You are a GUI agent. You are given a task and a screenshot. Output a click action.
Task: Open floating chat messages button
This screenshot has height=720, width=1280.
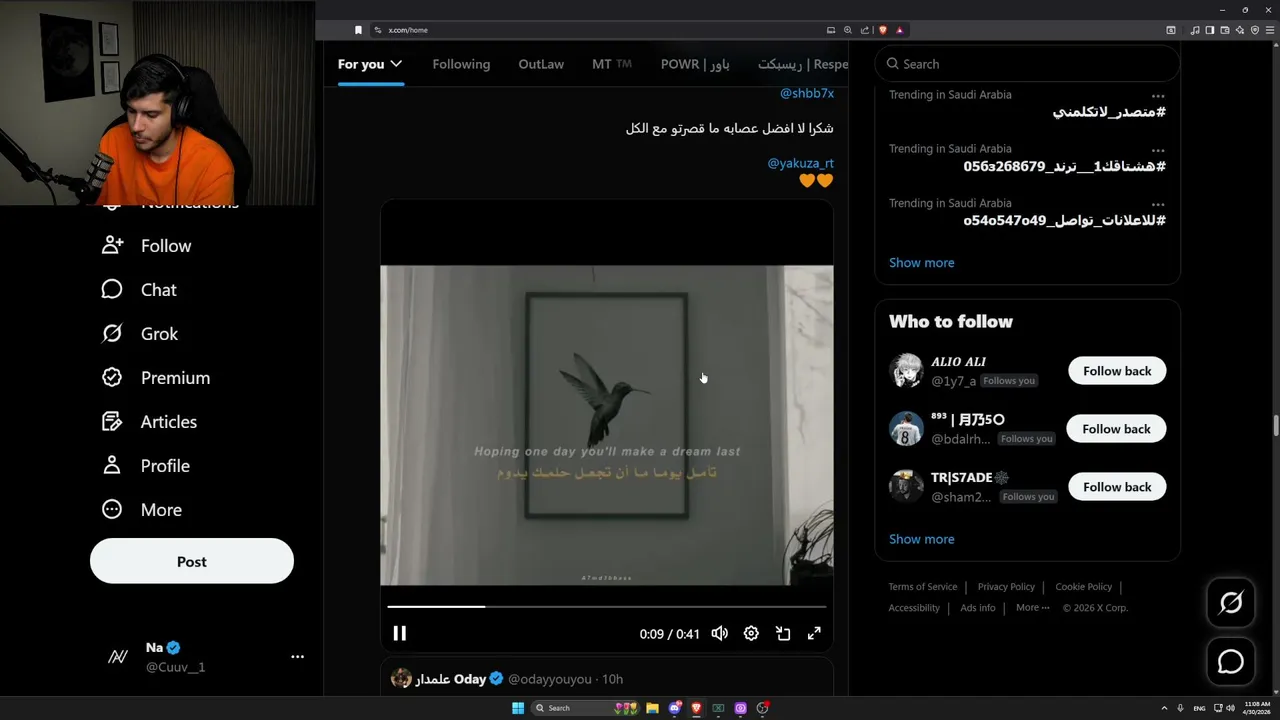[1231, 662]
